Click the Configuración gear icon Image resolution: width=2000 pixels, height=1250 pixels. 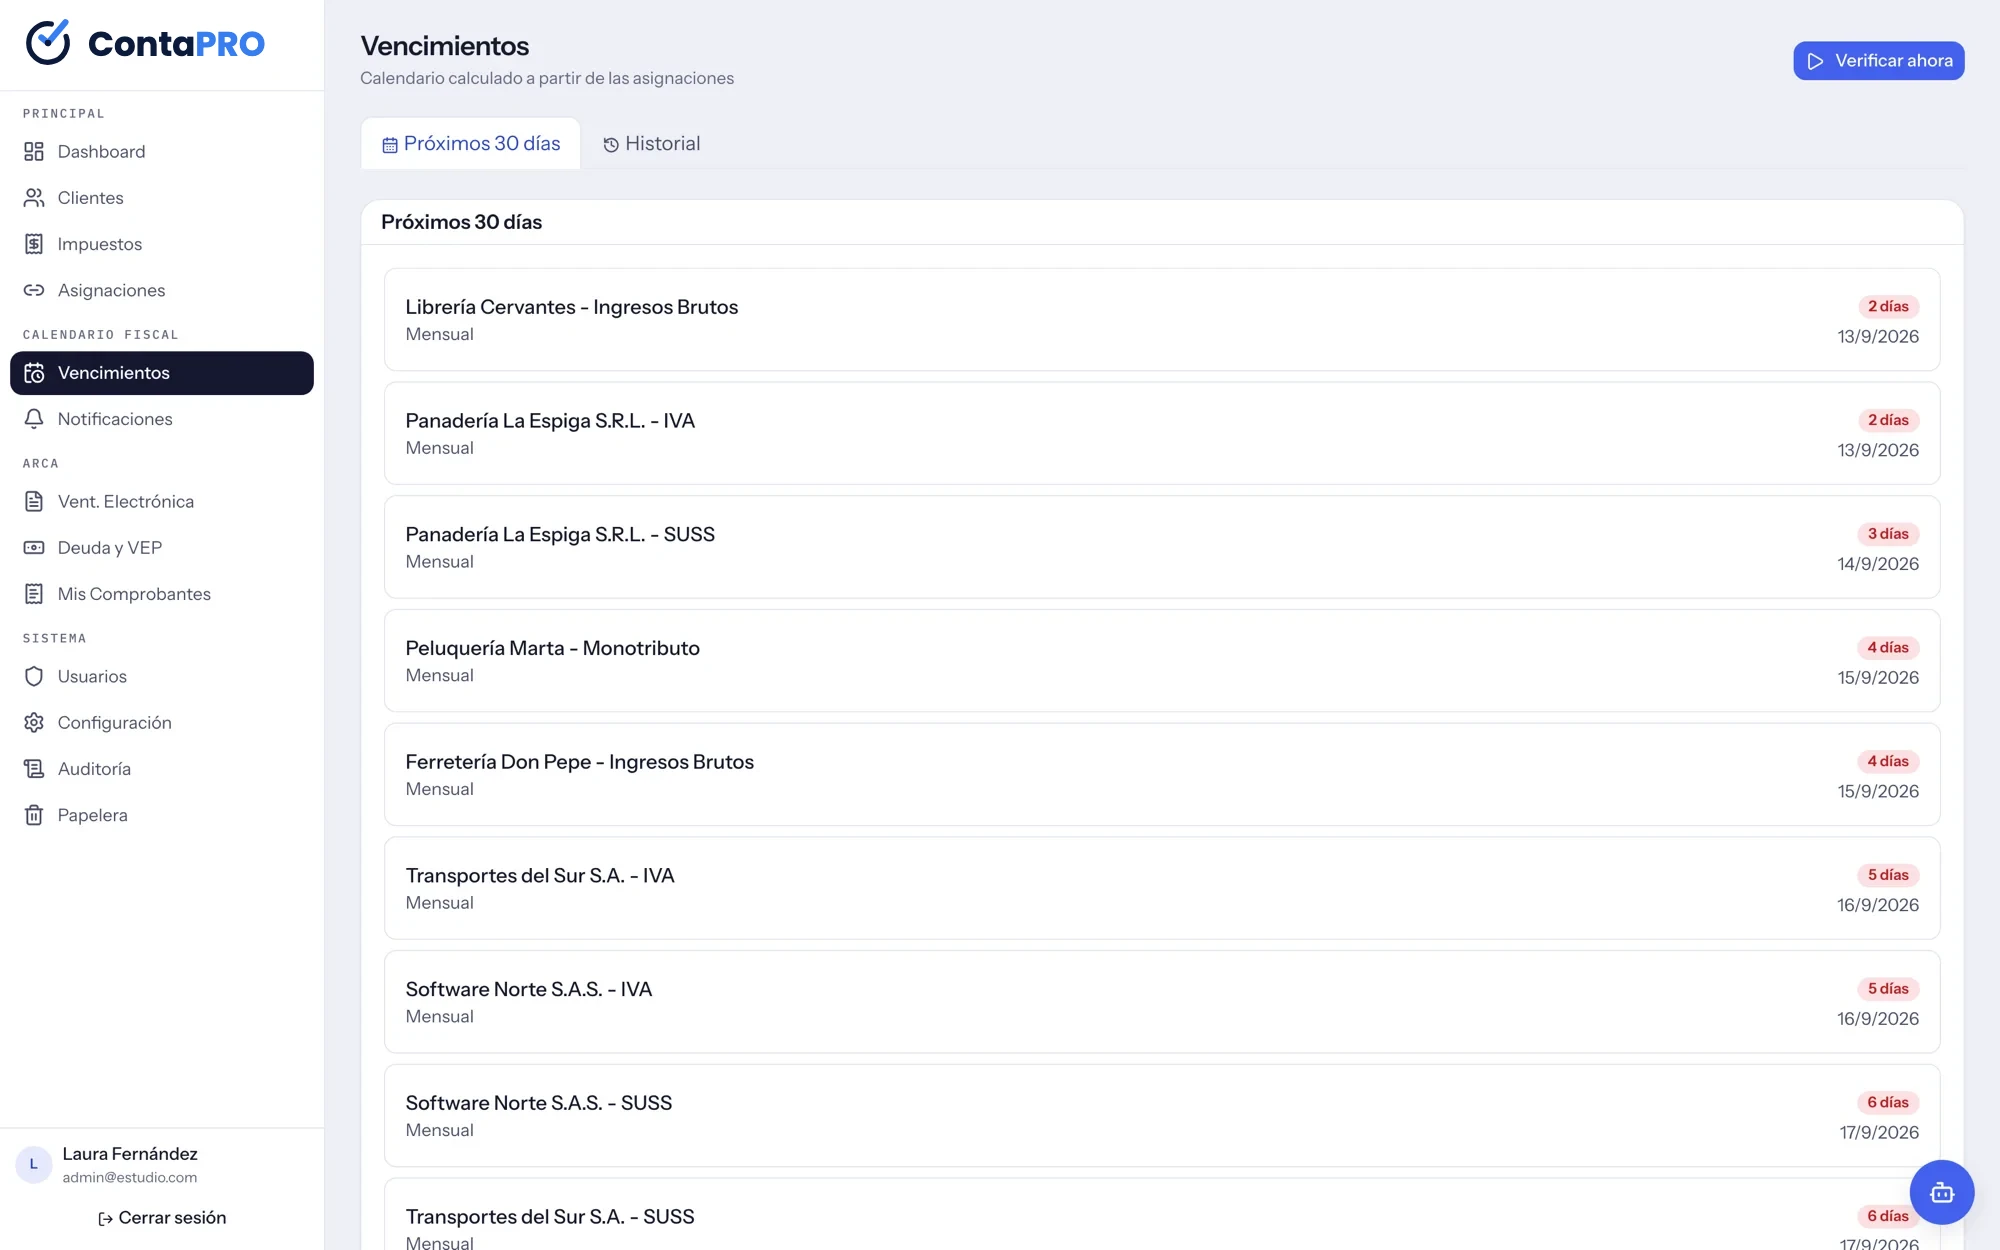coord(34,722)
